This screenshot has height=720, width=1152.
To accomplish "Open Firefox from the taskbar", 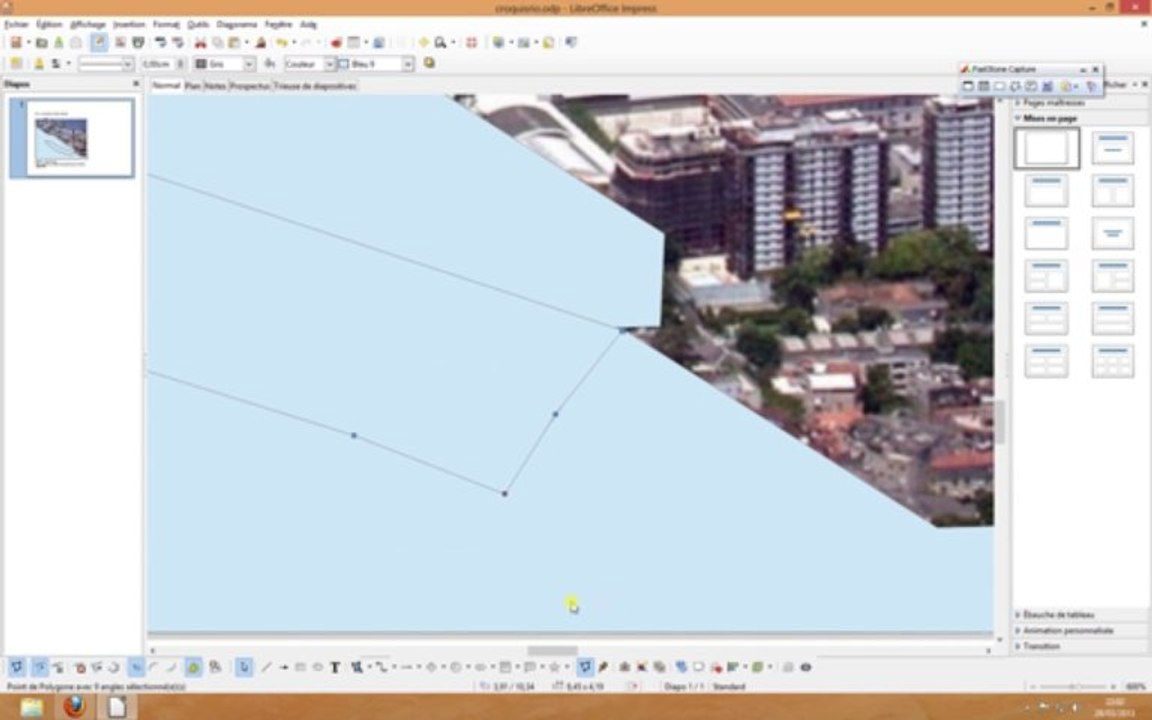I will (73, 708).
